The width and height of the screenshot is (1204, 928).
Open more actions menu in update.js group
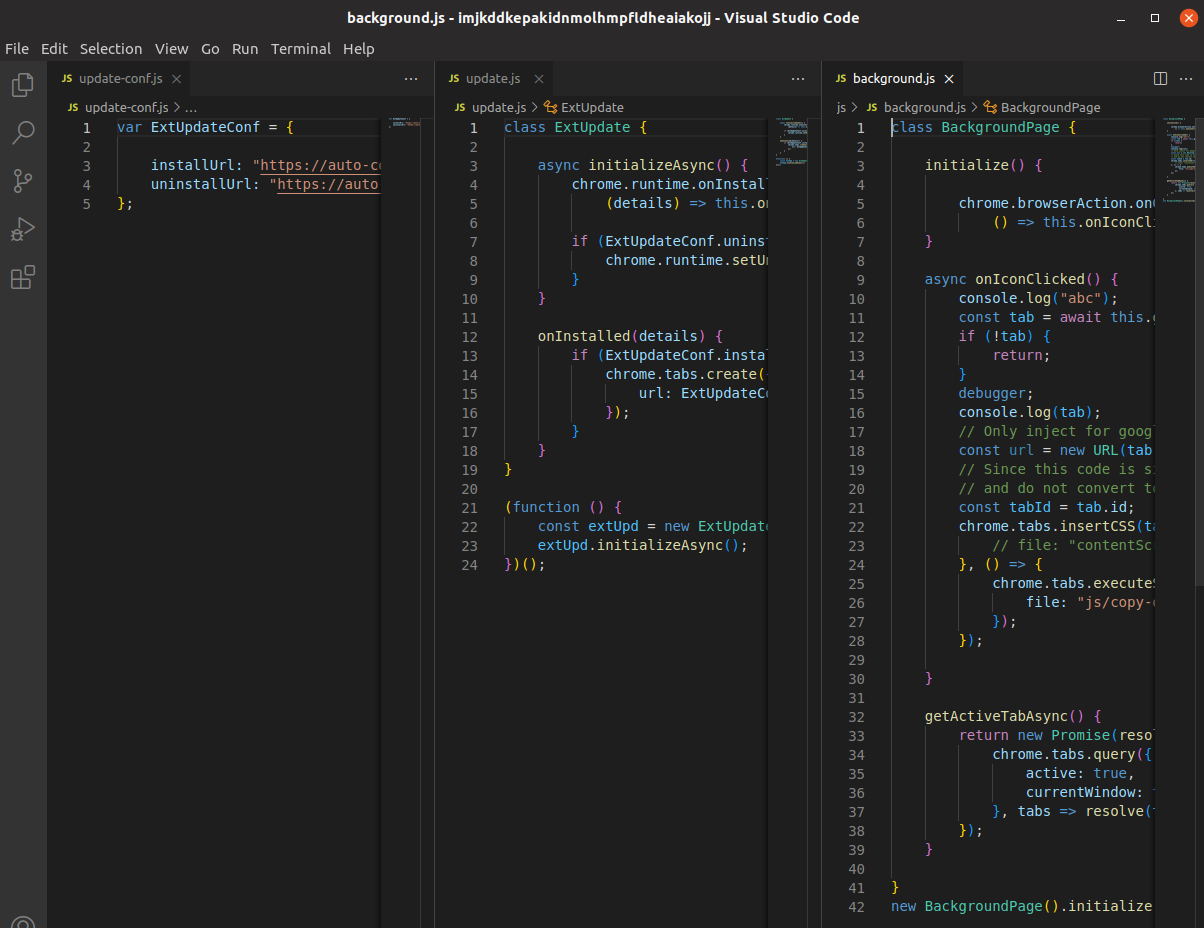(x=798, y=78)
